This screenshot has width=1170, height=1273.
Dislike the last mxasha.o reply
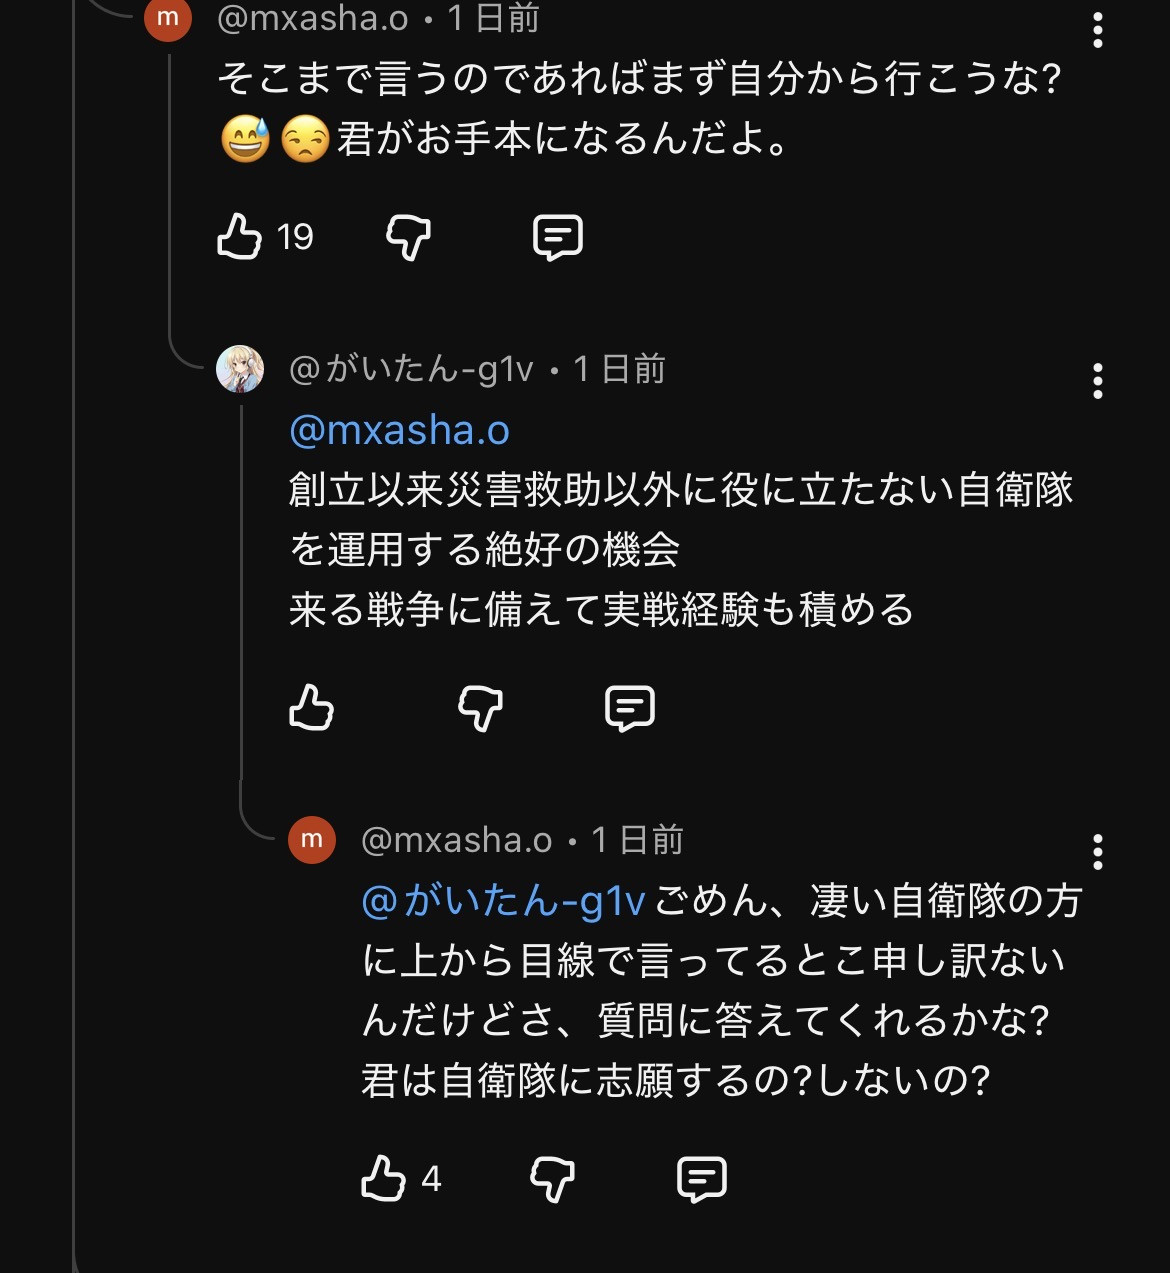(552, 1178)
